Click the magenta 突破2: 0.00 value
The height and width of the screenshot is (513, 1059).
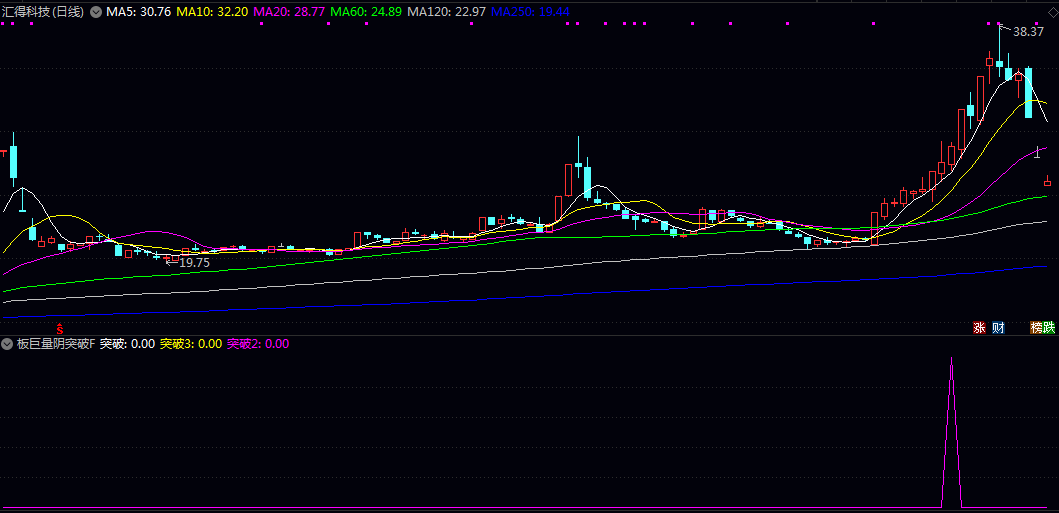[x=258, y=344]
